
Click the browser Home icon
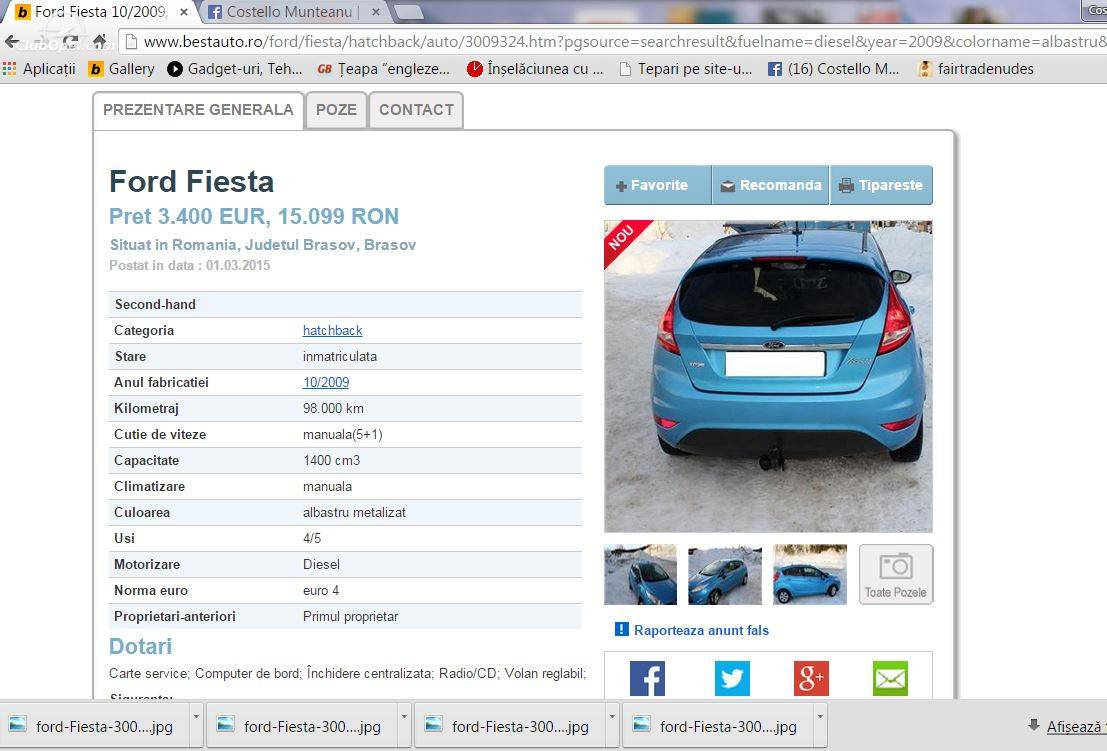pos(100,42)
